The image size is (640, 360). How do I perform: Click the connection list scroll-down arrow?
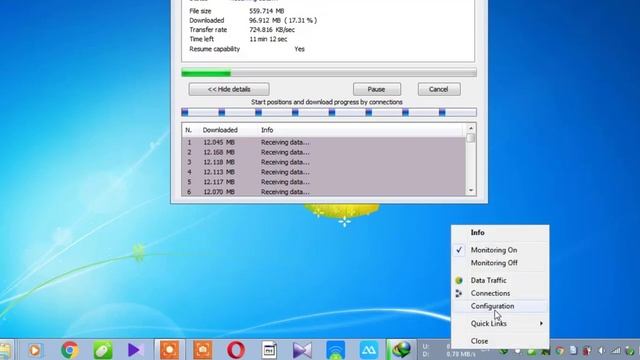471,190
